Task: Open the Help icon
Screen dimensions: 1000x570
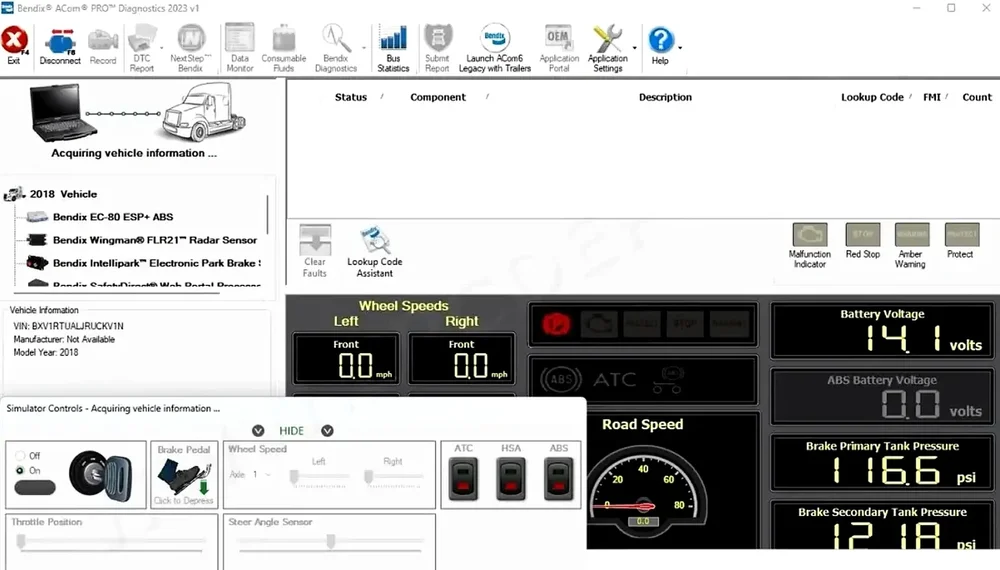Action: coord(660,42)
